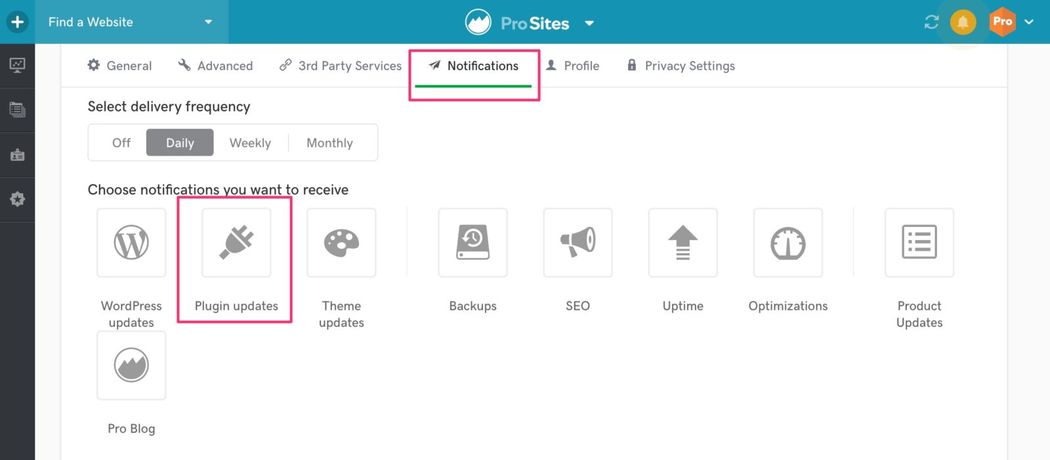The height and width of the screenshot is (460, 1050).
Task: Expand the Pro Sites dropdown arrow
Action: pos(589,23)
